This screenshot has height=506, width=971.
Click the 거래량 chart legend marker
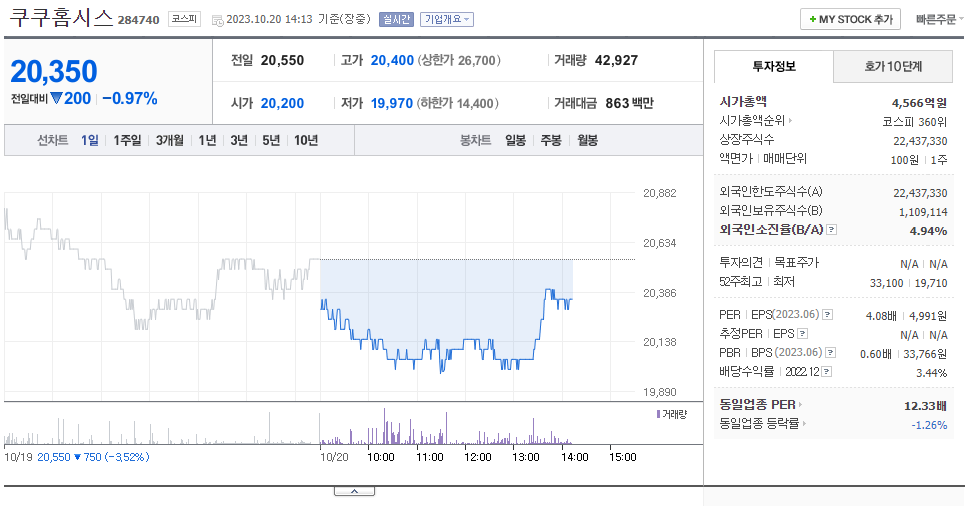pyautogui.click(x=658, y=414)
